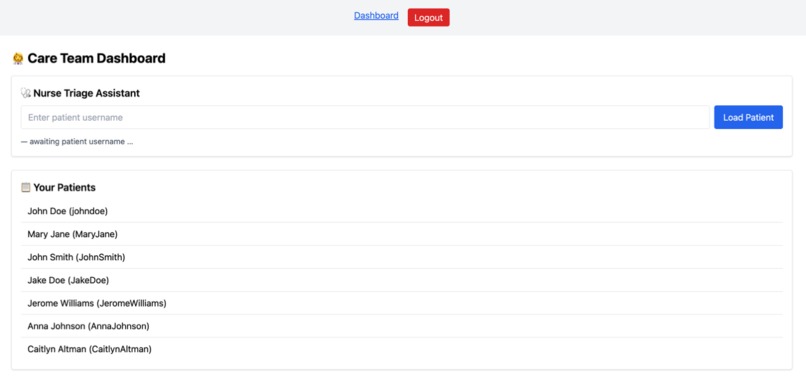Click the red Logout button

428,17
